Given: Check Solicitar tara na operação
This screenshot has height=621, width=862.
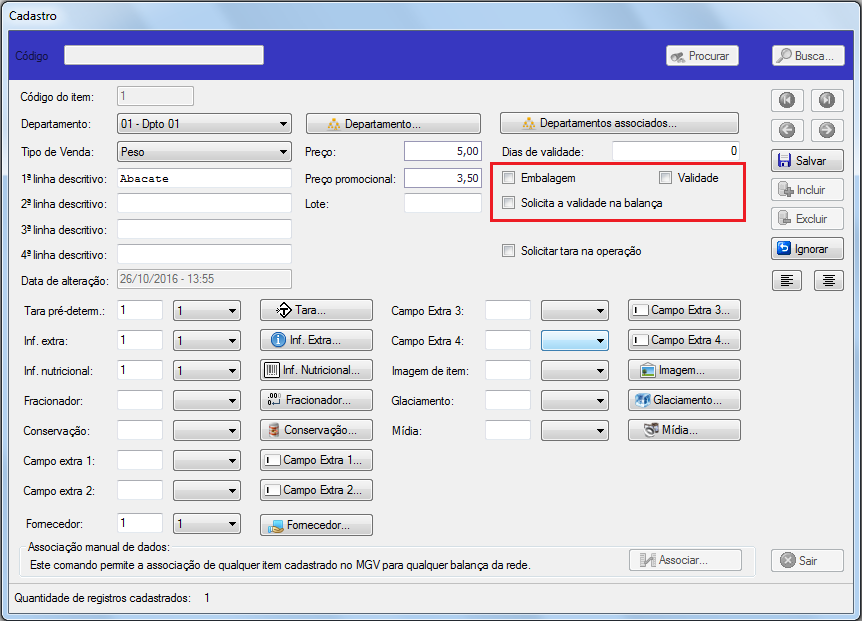Looking at the screenshot, I should 509,251.
